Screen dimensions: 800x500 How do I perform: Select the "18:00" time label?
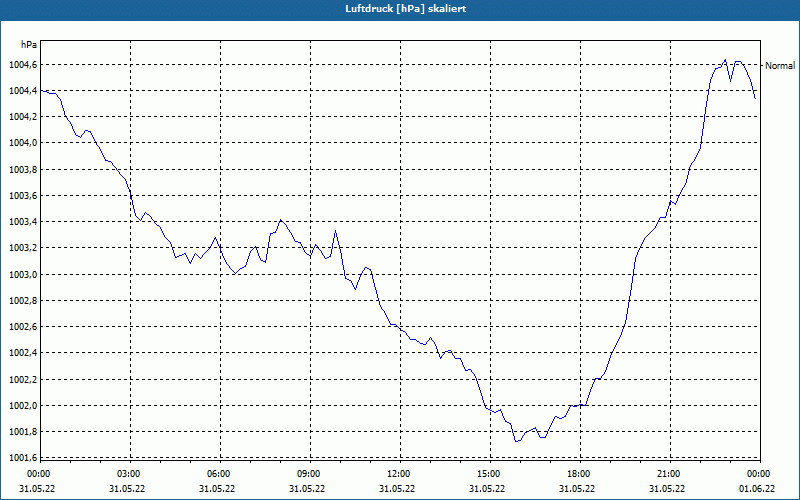pyautogui.click(x=580, y=474)
